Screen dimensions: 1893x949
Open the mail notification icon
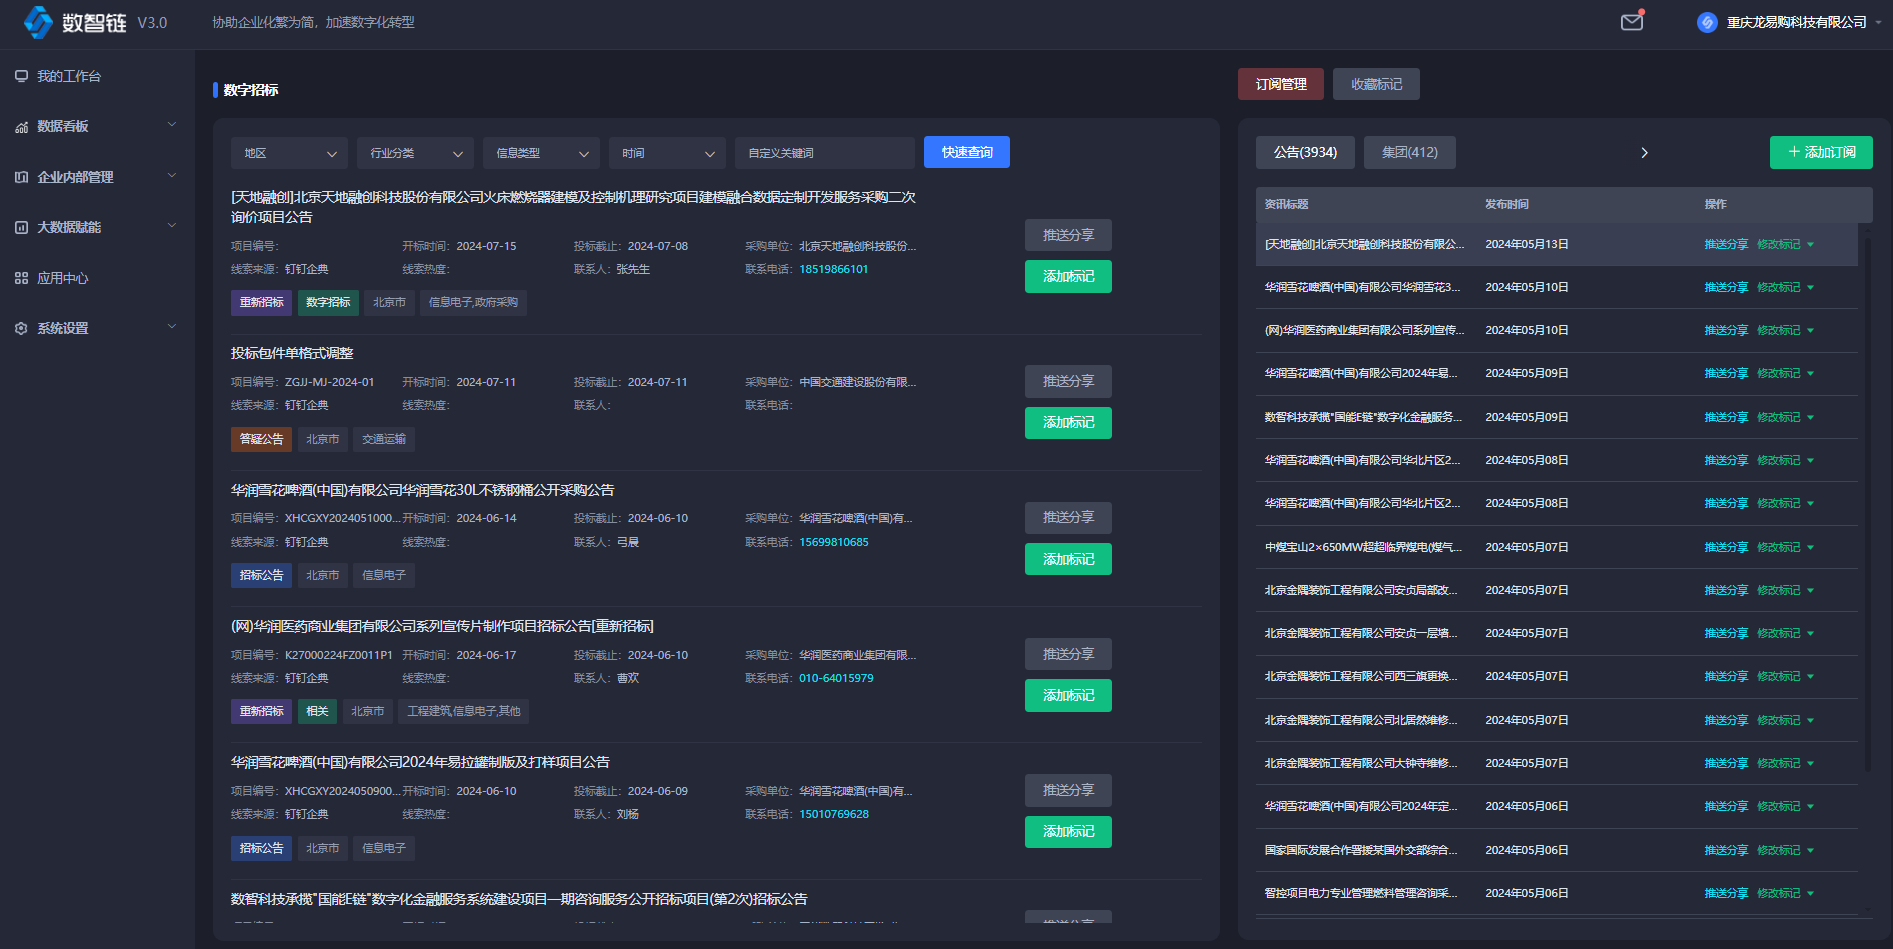click(1632, 21)
